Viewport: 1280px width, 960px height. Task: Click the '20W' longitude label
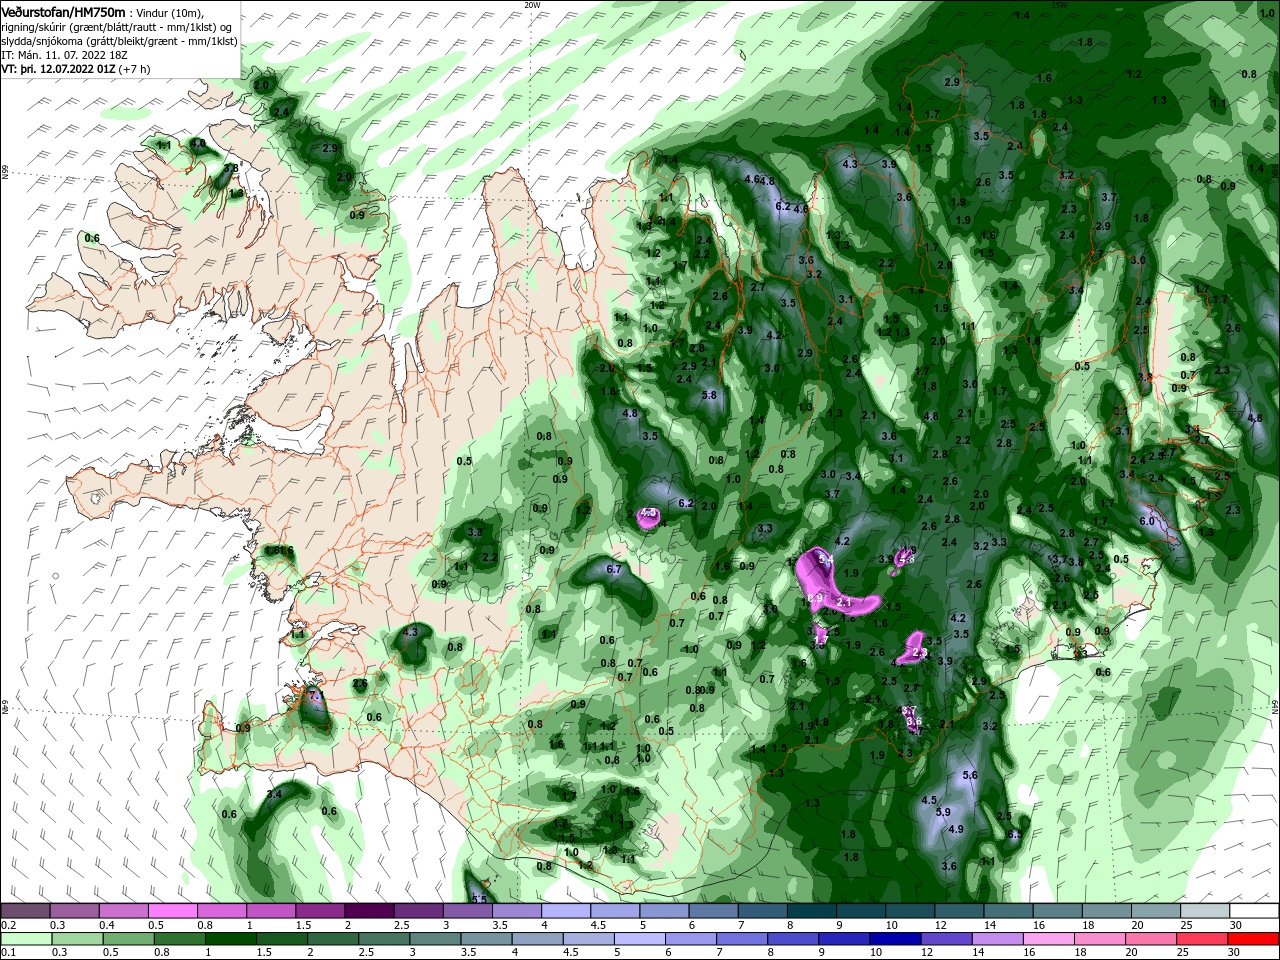coord(532,4)
